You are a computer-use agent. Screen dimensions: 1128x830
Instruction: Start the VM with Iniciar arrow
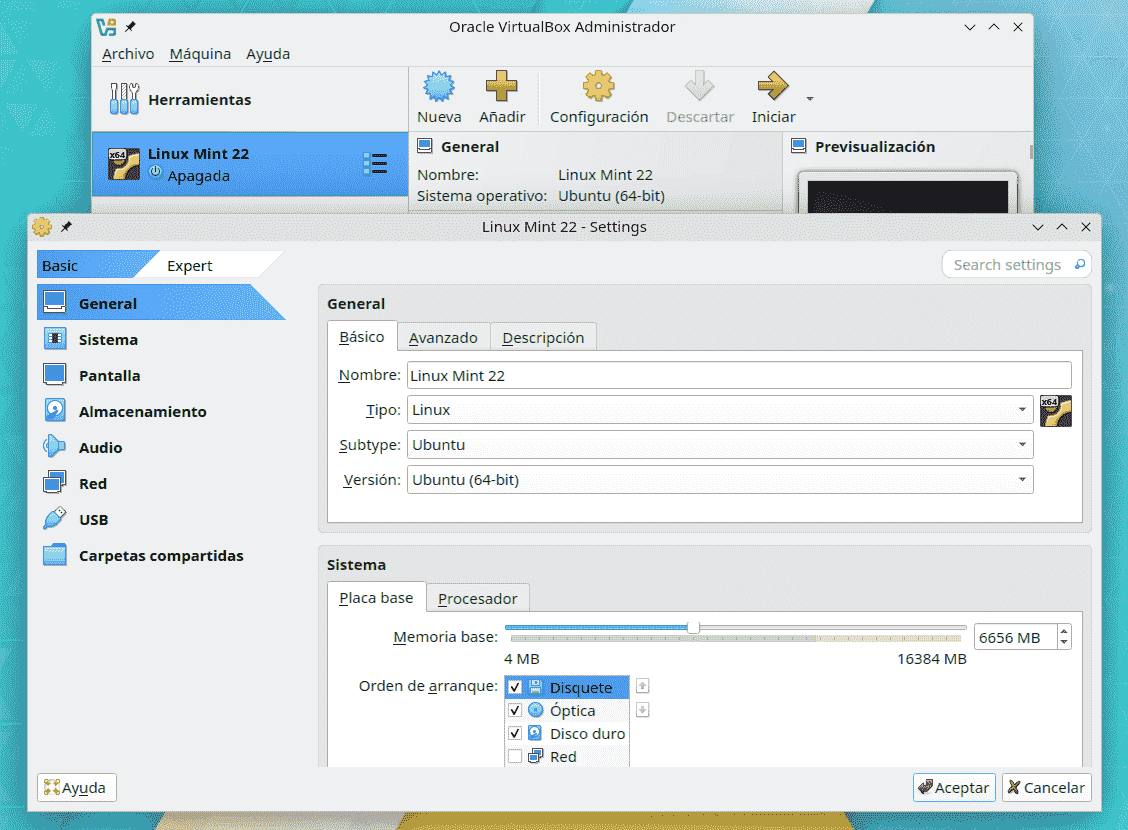tap(773, 86)
